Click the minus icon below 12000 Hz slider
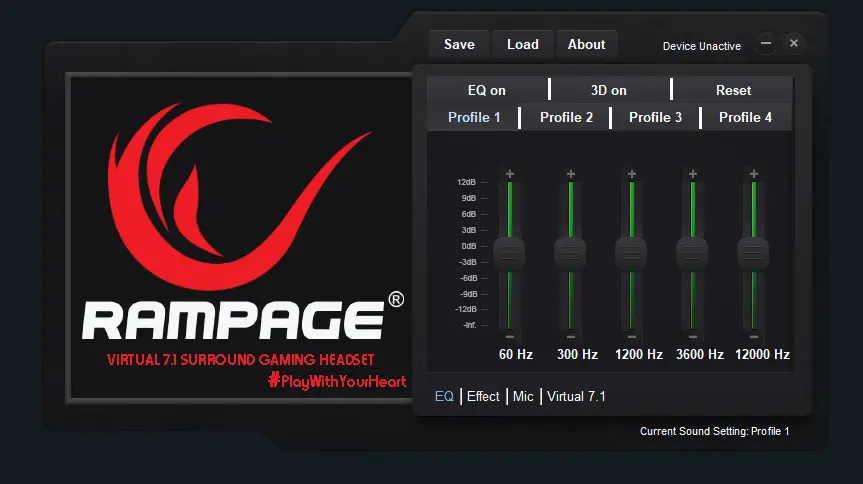This screenshot has width=863, height=484. [x=754, y=336]
